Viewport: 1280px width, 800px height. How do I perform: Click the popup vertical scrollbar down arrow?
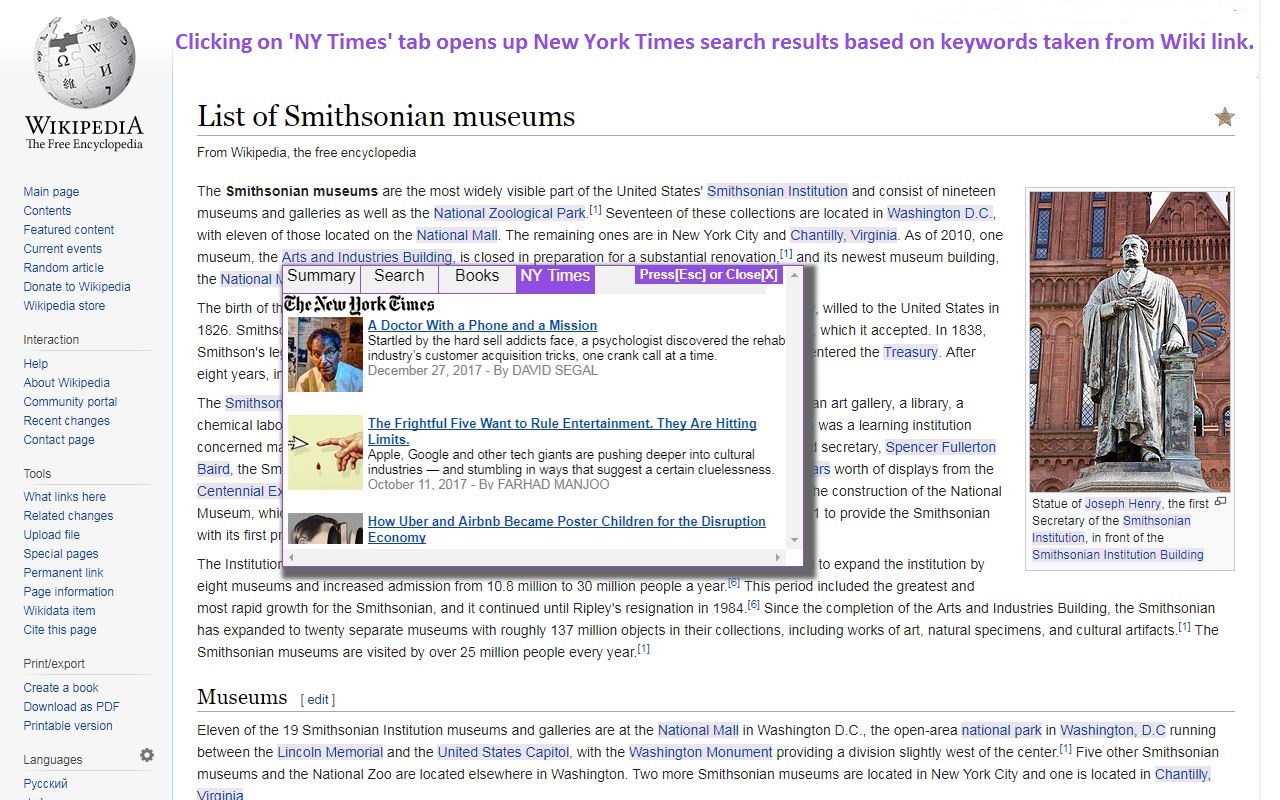coord(795,540)
